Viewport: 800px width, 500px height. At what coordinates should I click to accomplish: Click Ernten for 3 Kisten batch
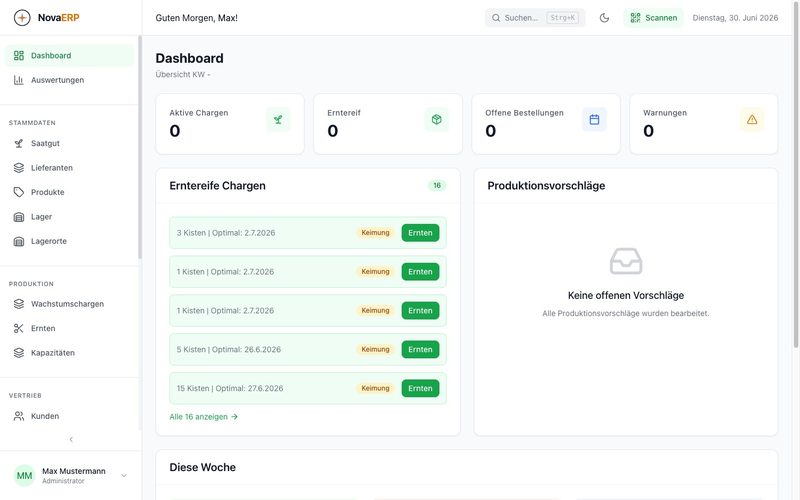[x=420, y=233]
